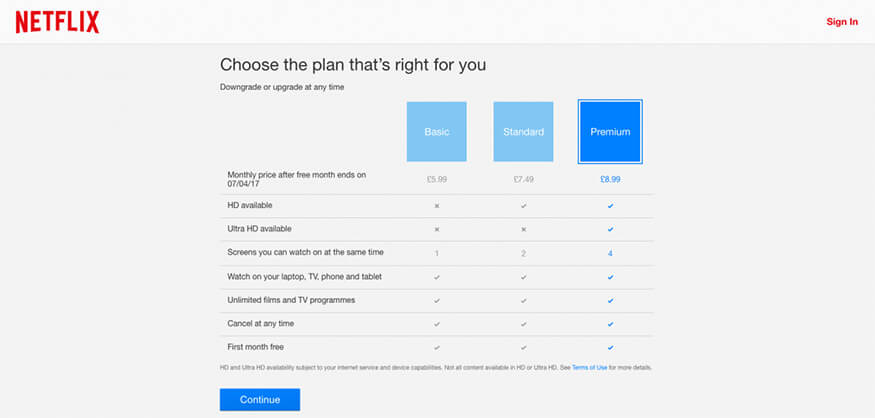Open the Terms of Use link
This screenshot has height=418, width=875.
(589, 368)
